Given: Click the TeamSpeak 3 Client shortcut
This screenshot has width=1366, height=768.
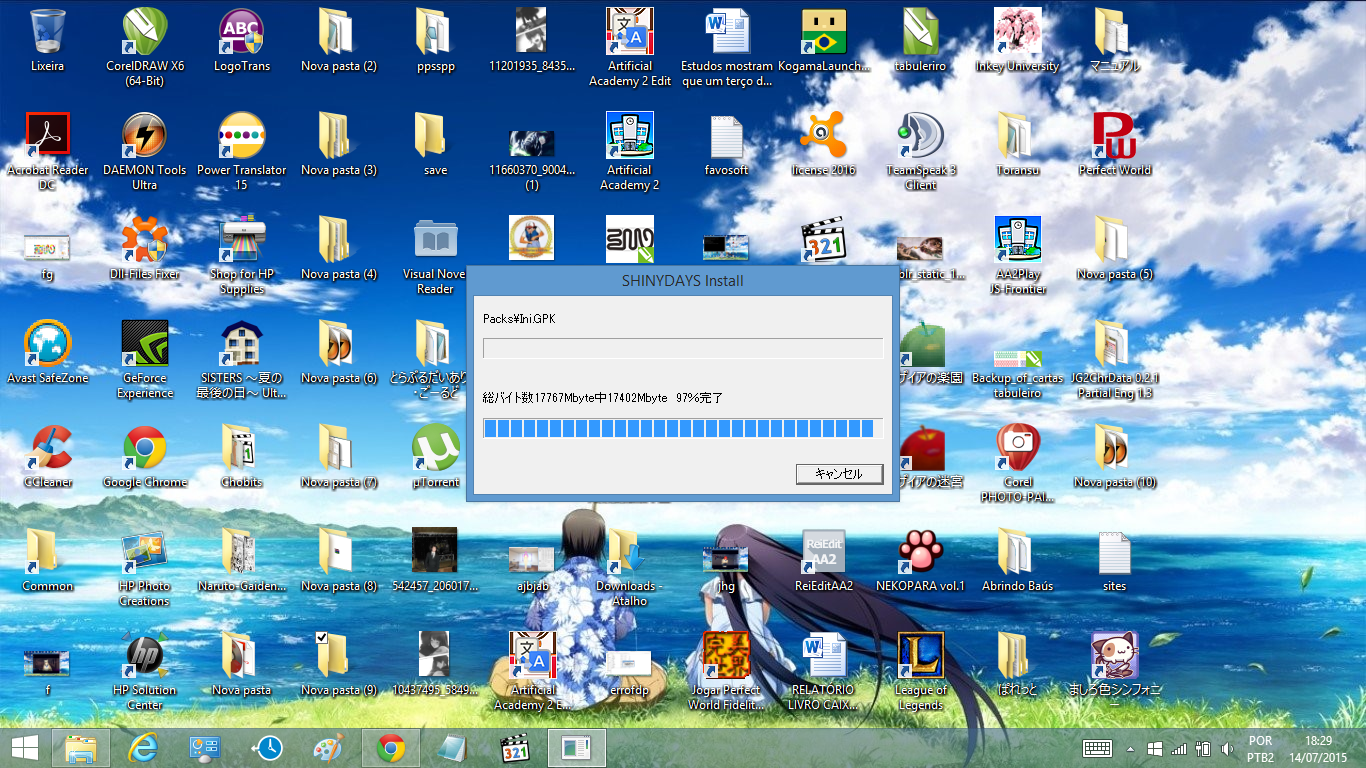Looking at the screenshot, I should [x=920, y=137].
